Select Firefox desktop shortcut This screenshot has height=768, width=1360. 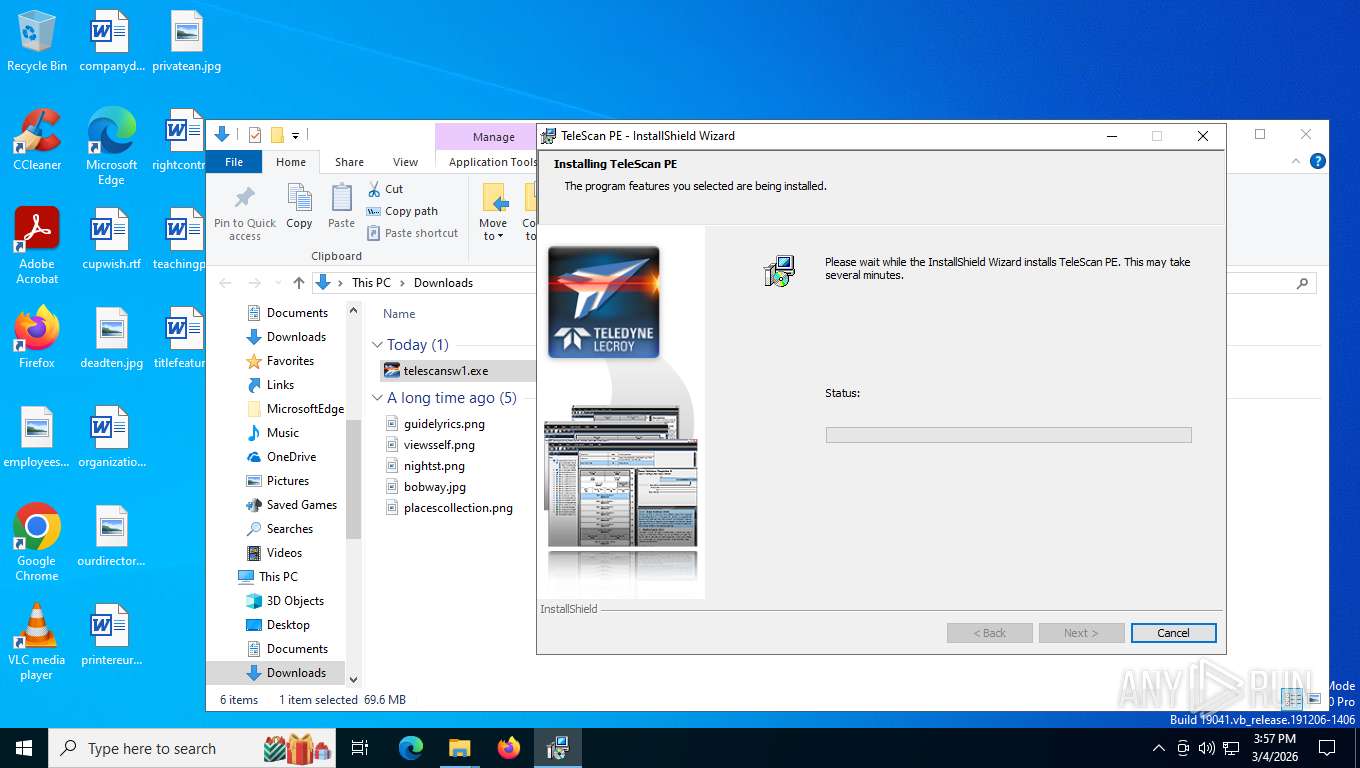[x=37, y=338]
